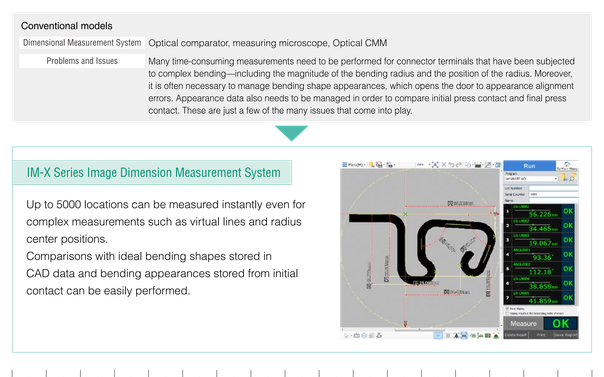Click the green and black display icon in the top toolbar
The image size is (604, 377).
click(478, 165)
